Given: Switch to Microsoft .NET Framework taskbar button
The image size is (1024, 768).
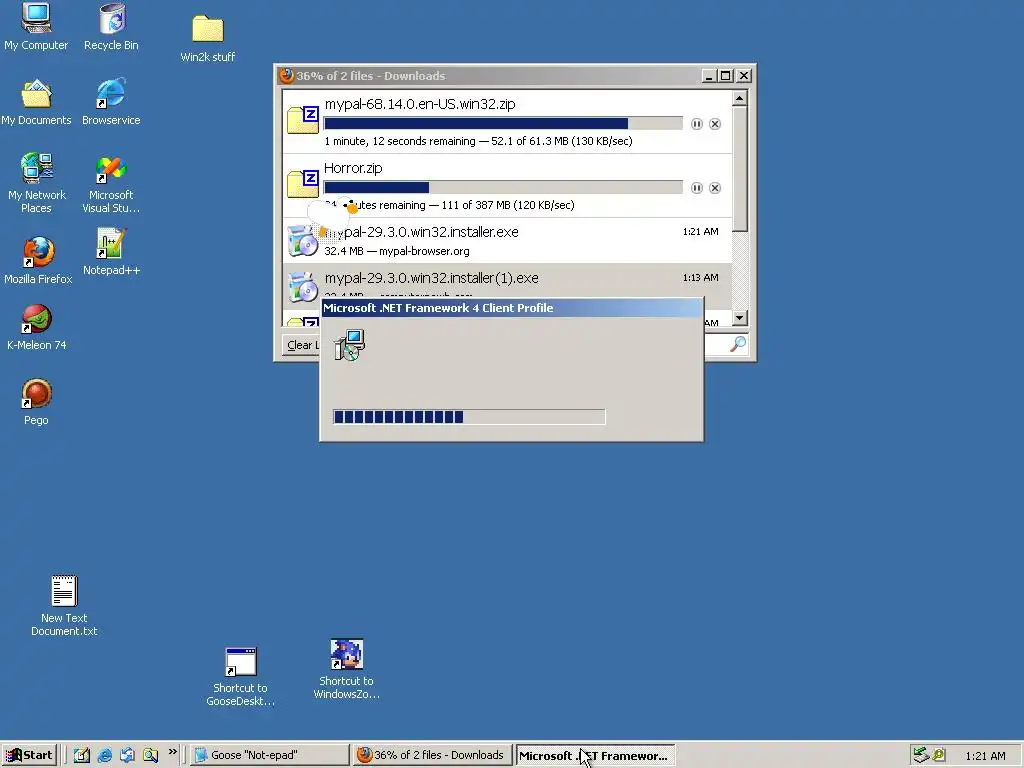Looking at the screenshot, I should pyautogui.click(x=595, y=756).
